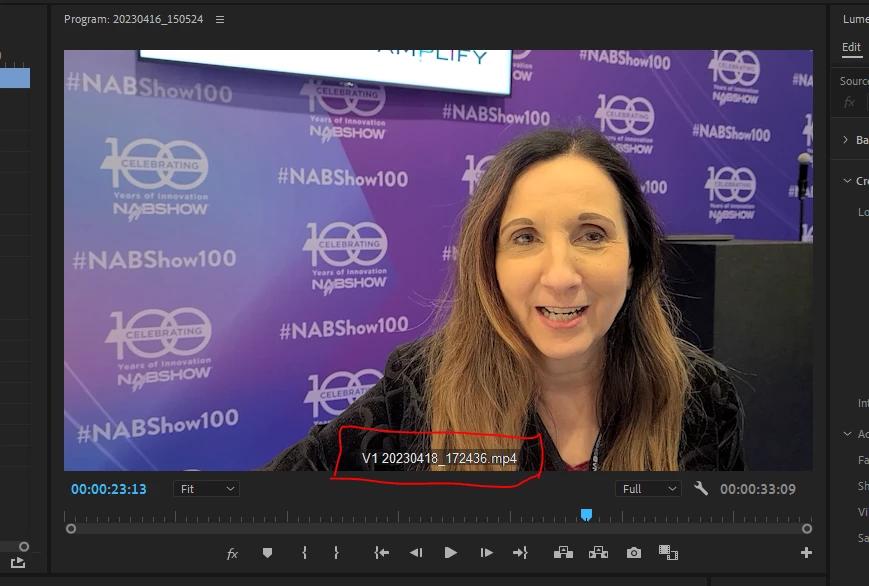Click the left panel slider handle
The height and width of the screenshot is (586, 869).
(24, 547)
